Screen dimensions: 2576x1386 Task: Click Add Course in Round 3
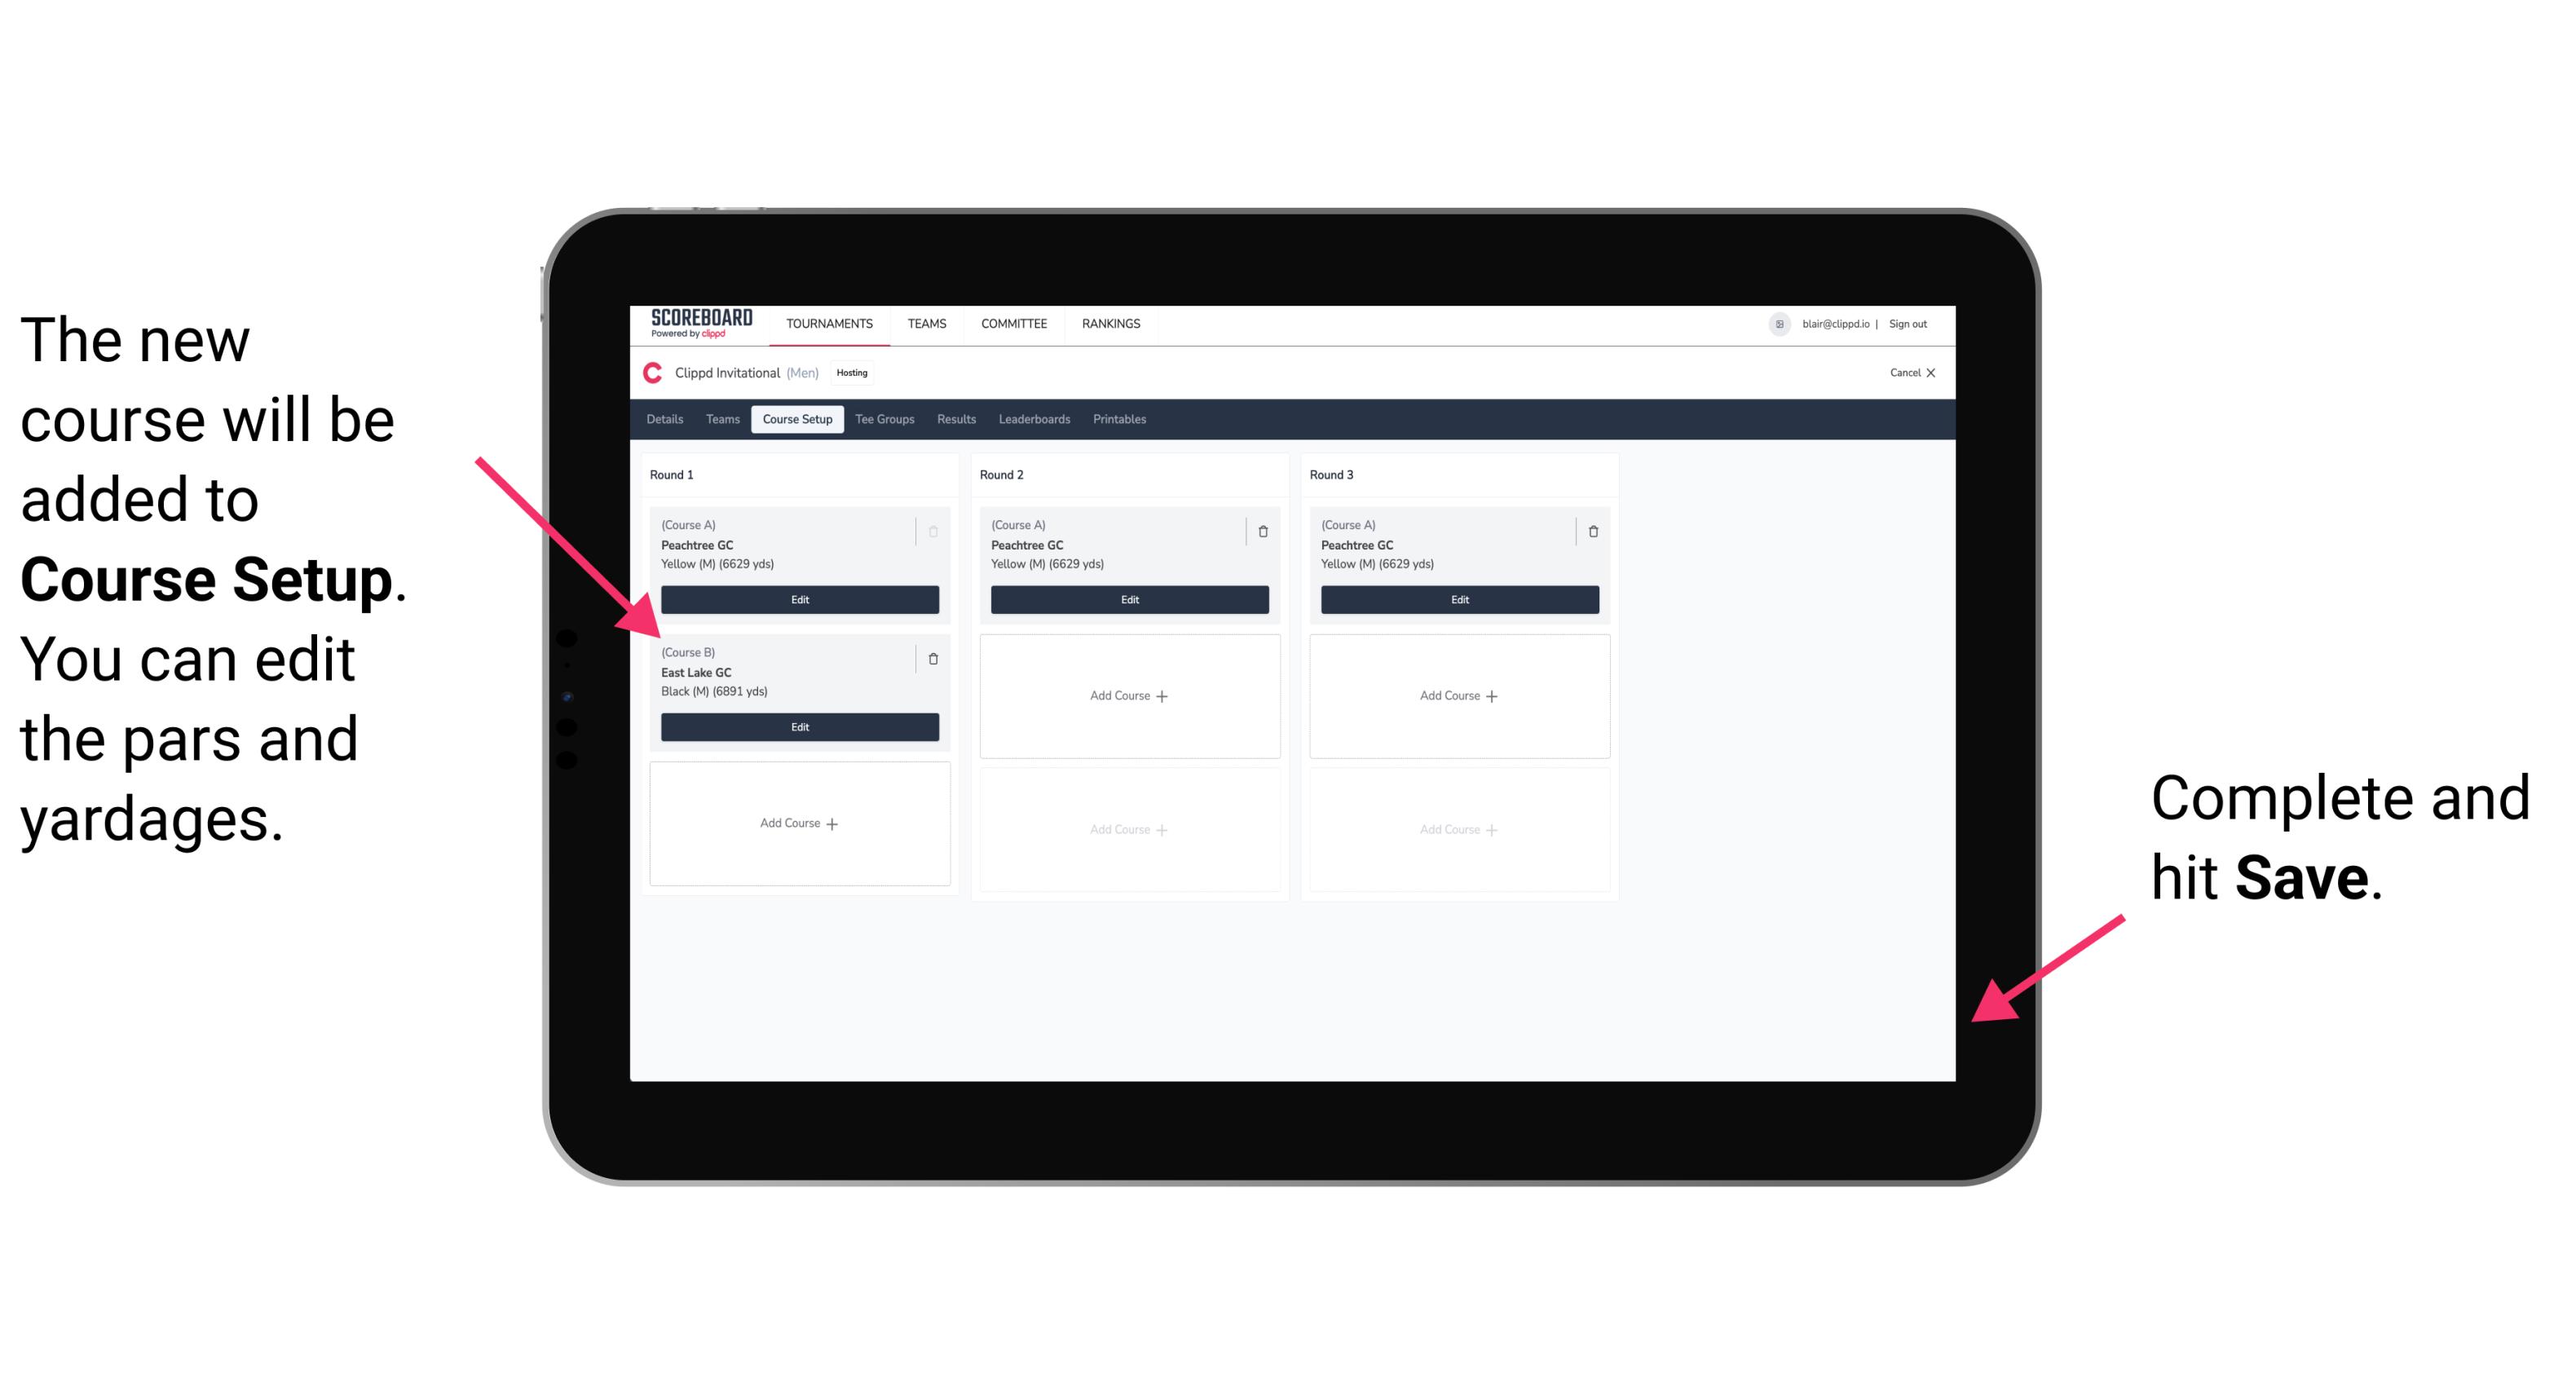pyautogui.click(x=1457, y=695)
